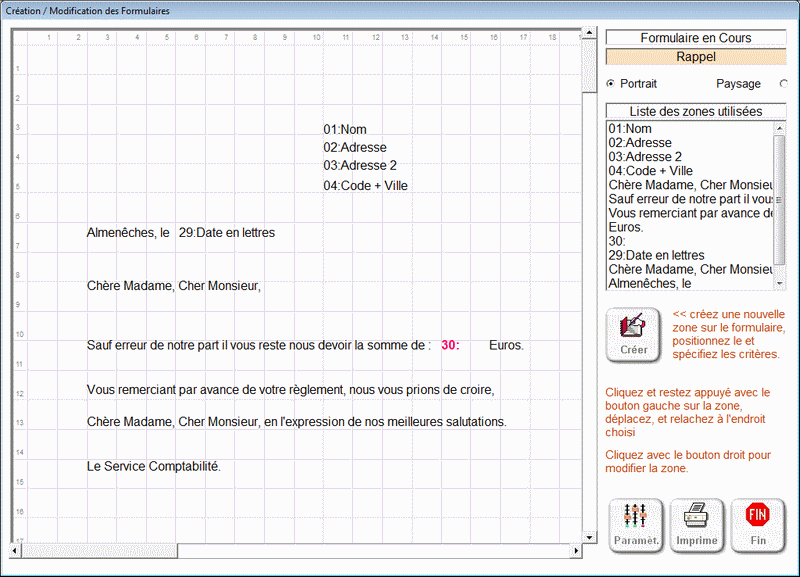Click the 'Chère Madame, Cher Monsieur,' greeting zone
This screenshot has width=800, height=577.
(173, 286)
